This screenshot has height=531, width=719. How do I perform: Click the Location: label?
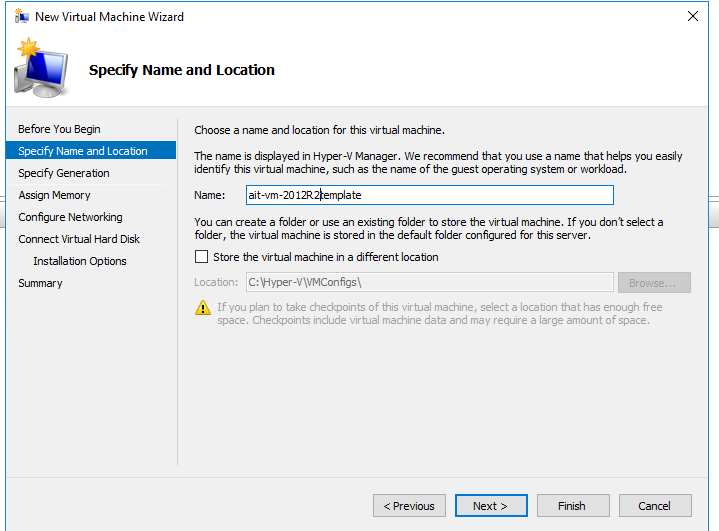click(x=216, y=282)
